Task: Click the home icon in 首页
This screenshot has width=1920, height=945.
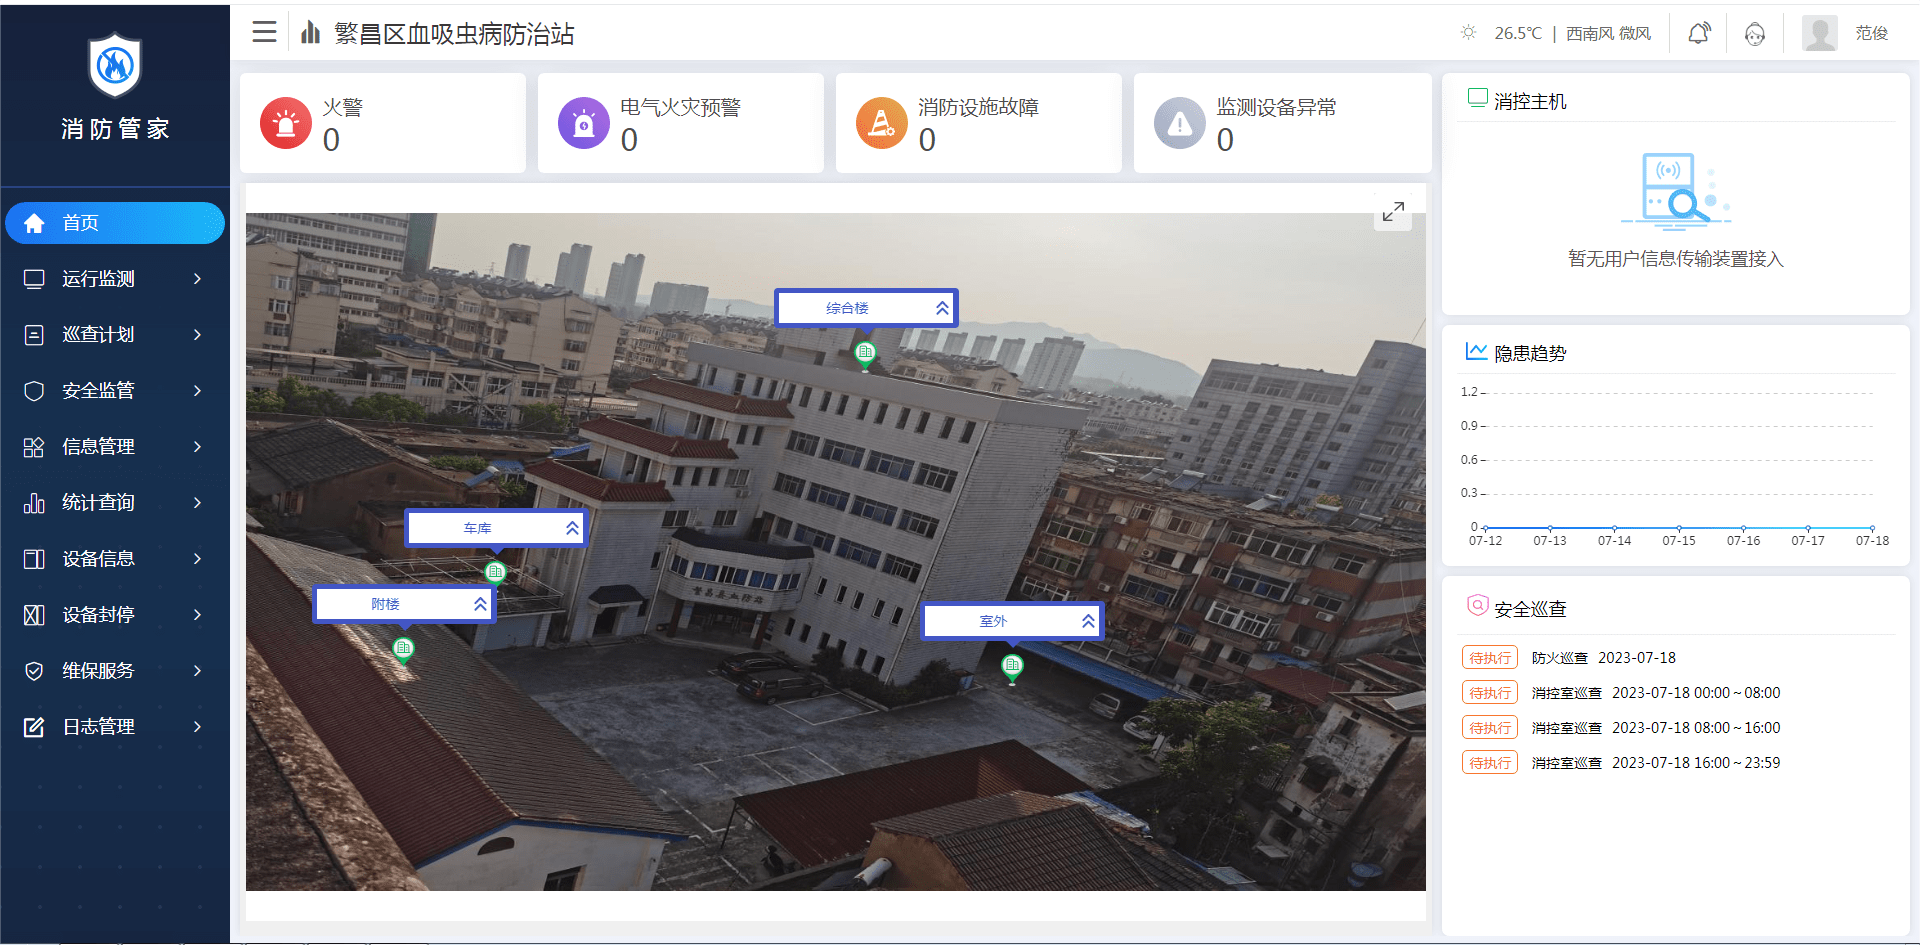Action: click(x=34, y=223)
